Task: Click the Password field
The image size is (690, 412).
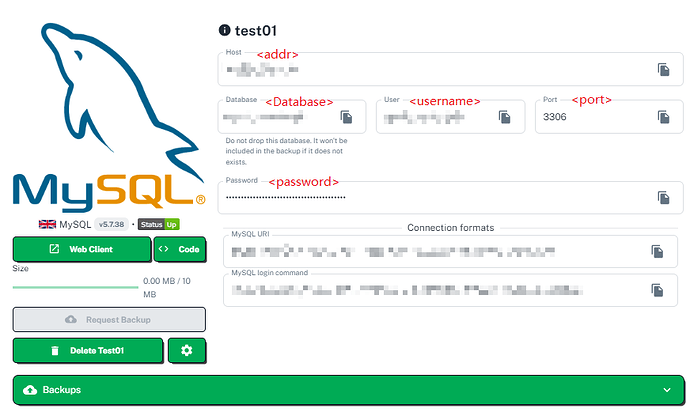Action: tap(450, 197)
